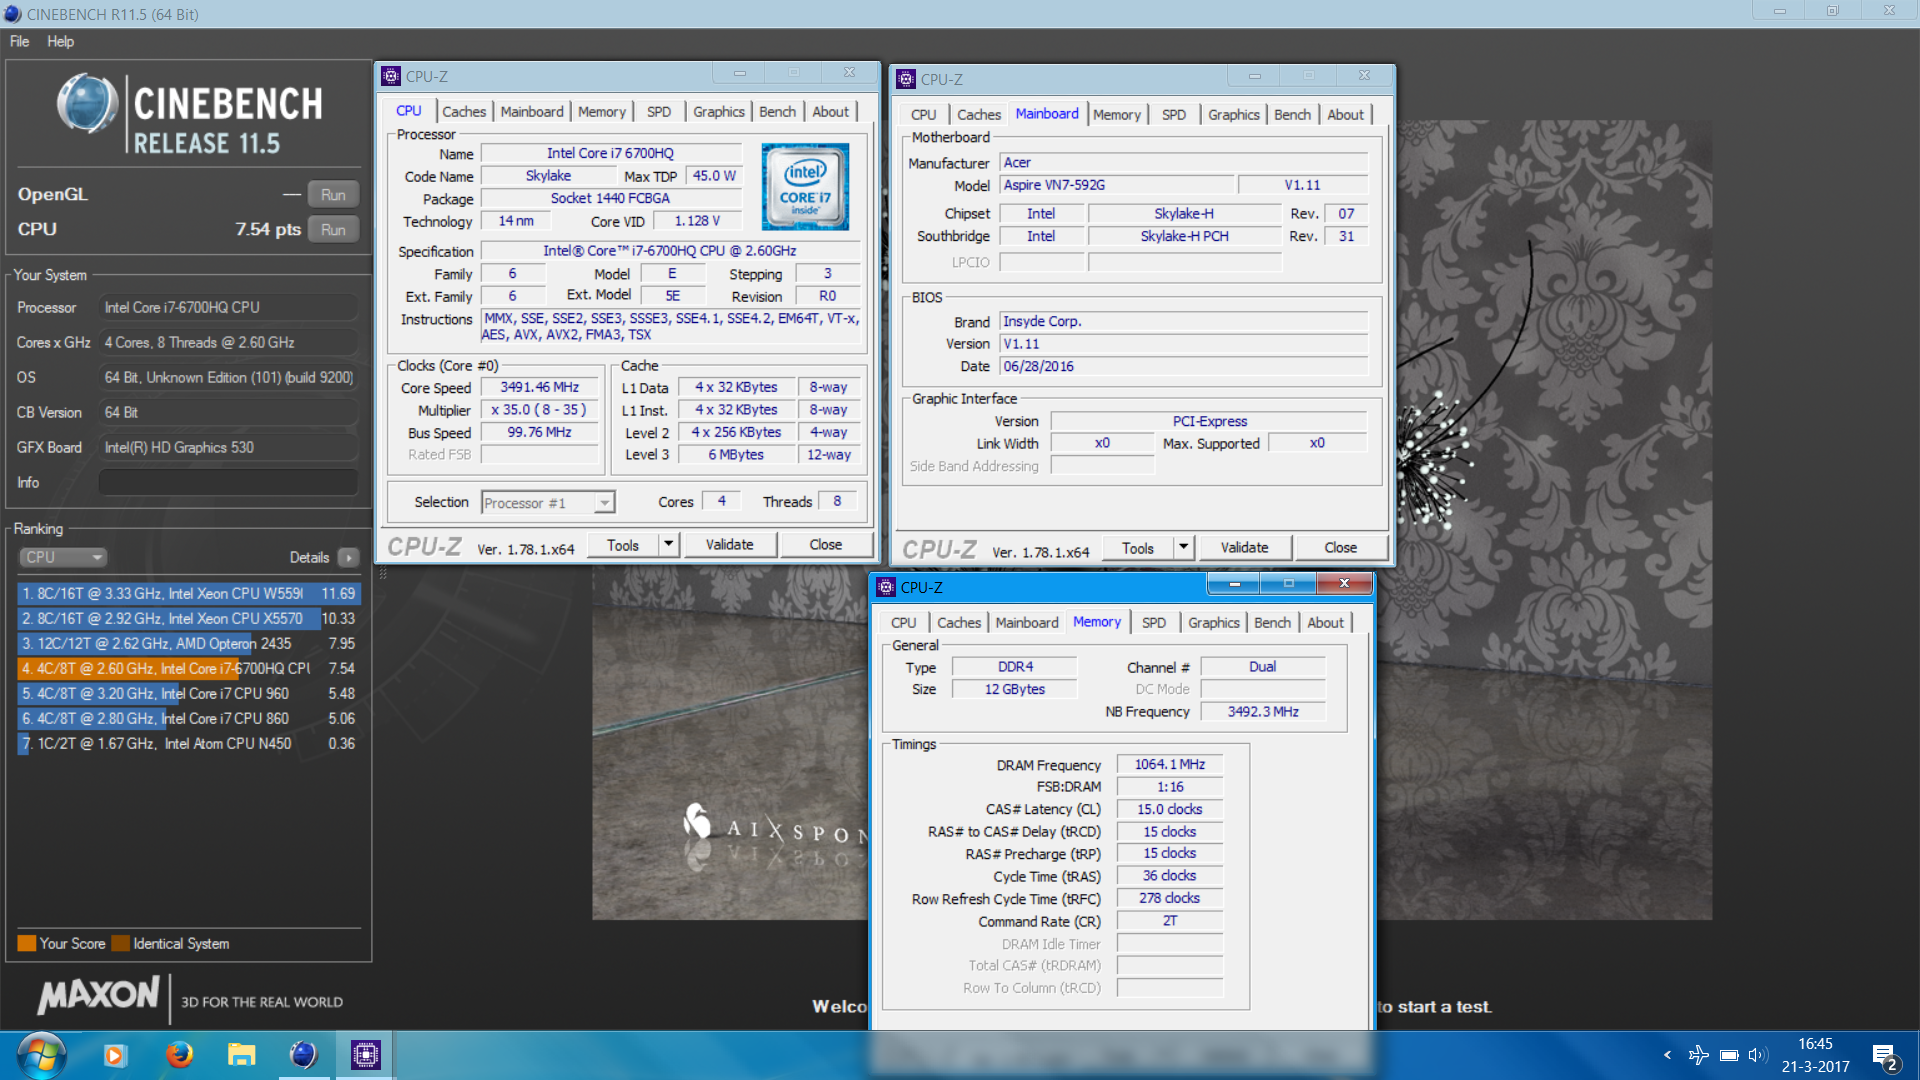Screen dimensions: 1920x1080
Task: Click Identical System legend swatch
Action: 120,943
